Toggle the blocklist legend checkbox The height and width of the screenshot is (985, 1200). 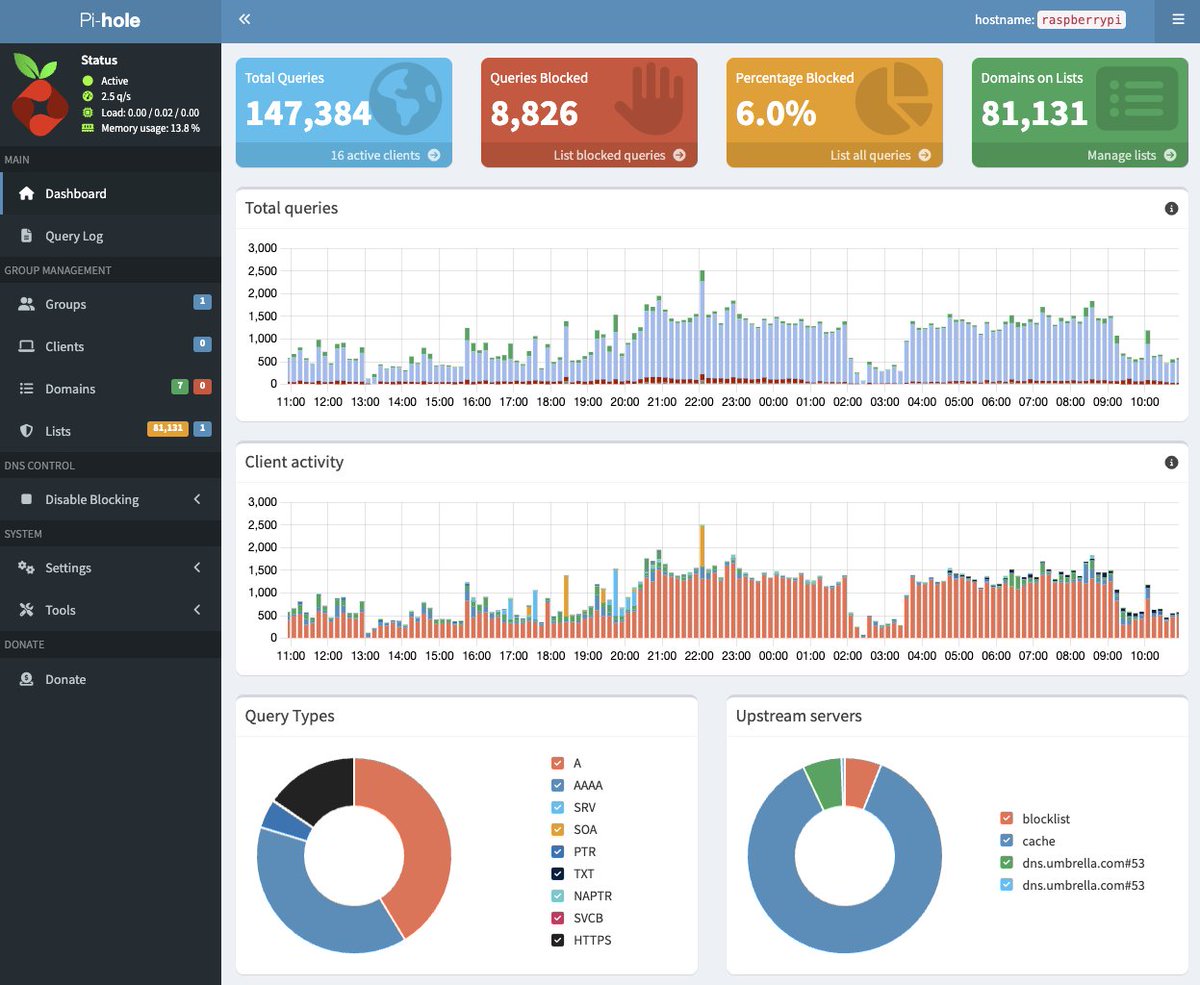pos(1007,819)
